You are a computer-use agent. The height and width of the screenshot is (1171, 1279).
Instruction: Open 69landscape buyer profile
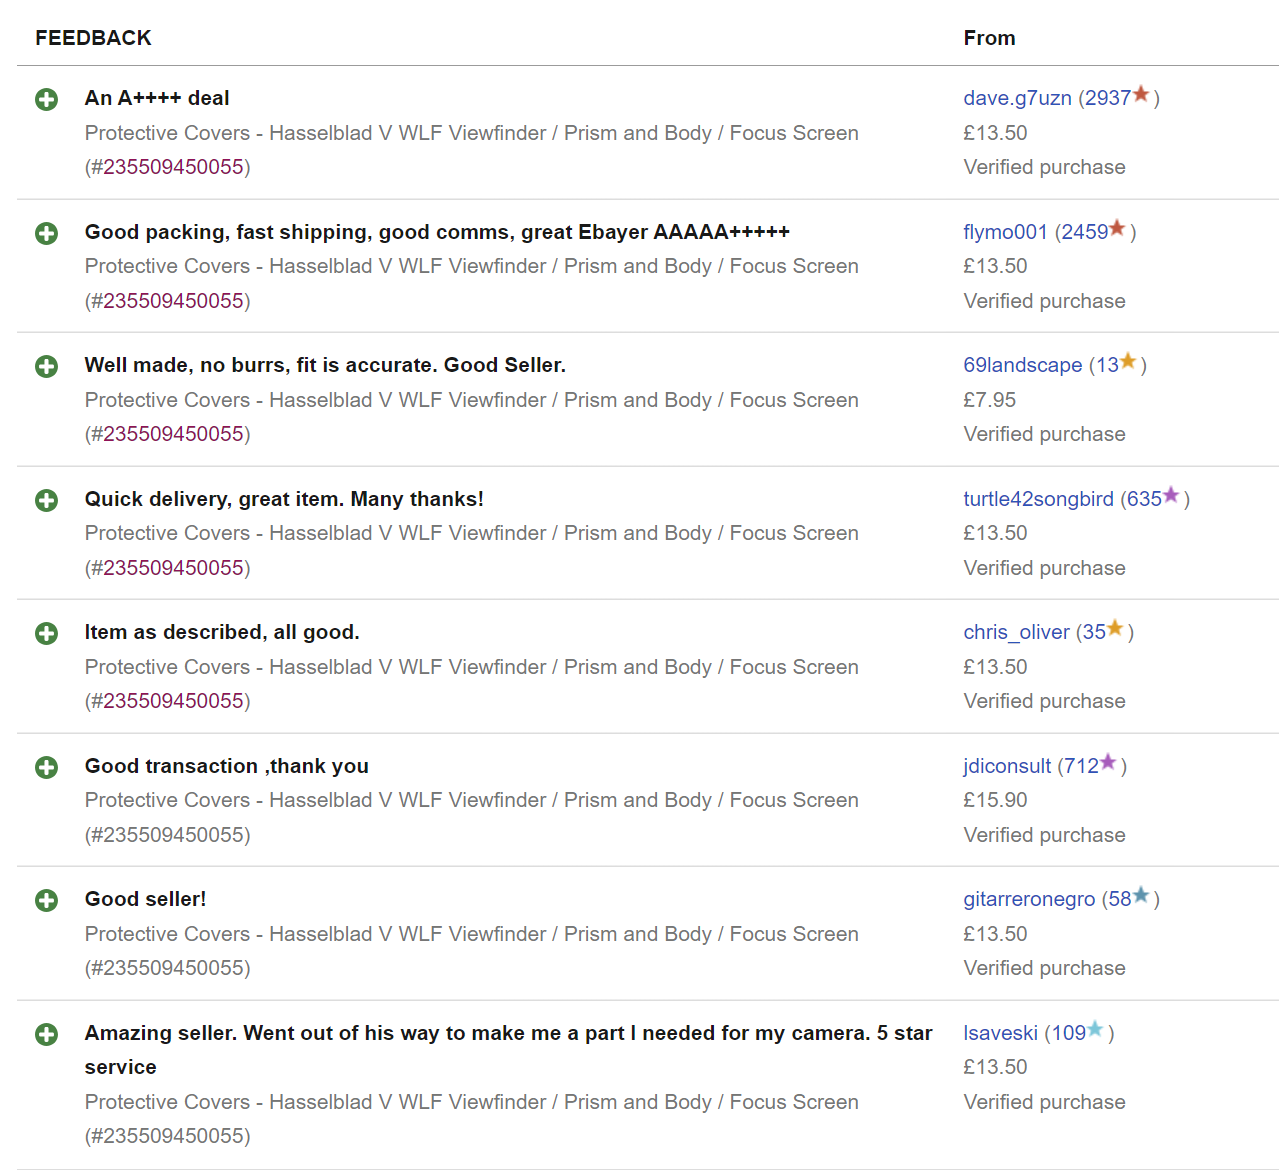click(x=1022, y=365)
